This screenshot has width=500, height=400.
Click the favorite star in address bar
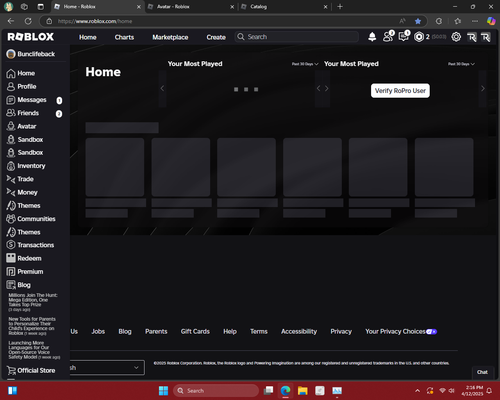point(418,21)
